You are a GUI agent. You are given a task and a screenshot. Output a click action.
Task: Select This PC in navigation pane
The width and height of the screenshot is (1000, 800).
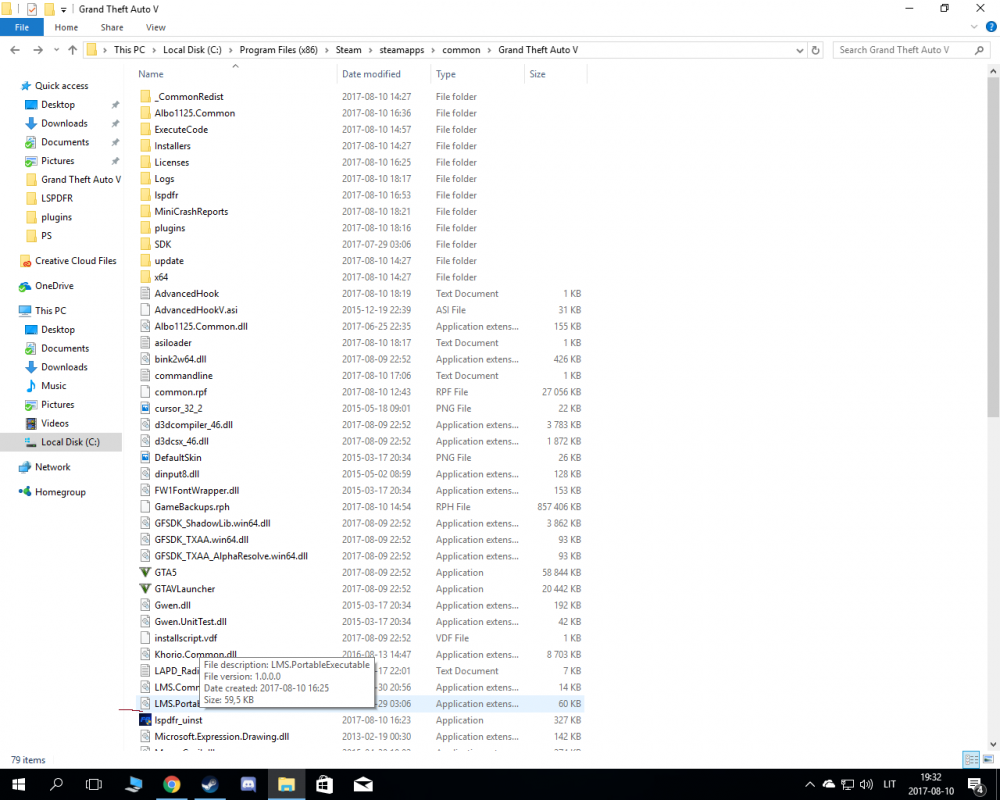point(50,311)
